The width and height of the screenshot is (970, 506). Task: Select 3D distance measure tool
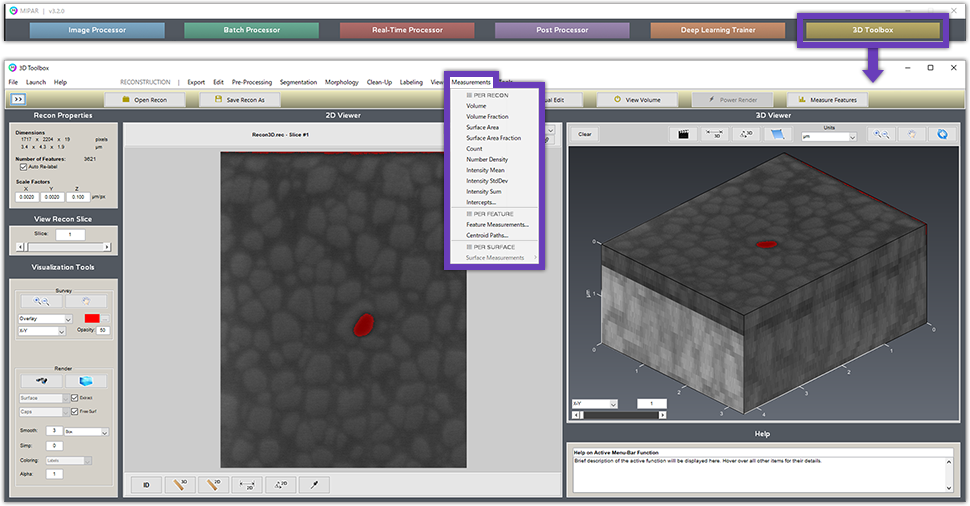[715, 134]
